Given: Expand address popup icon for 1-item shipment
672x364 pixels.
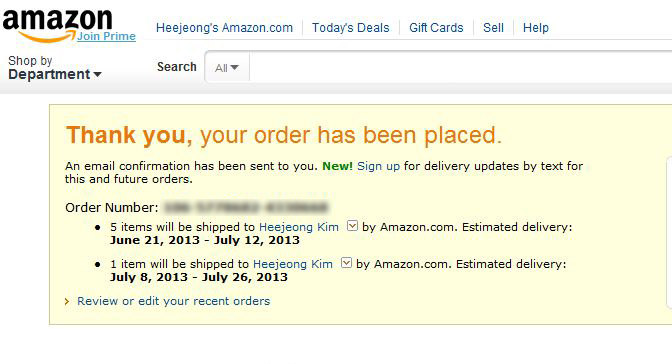Looking at the screenshot, I should (346, 262).
